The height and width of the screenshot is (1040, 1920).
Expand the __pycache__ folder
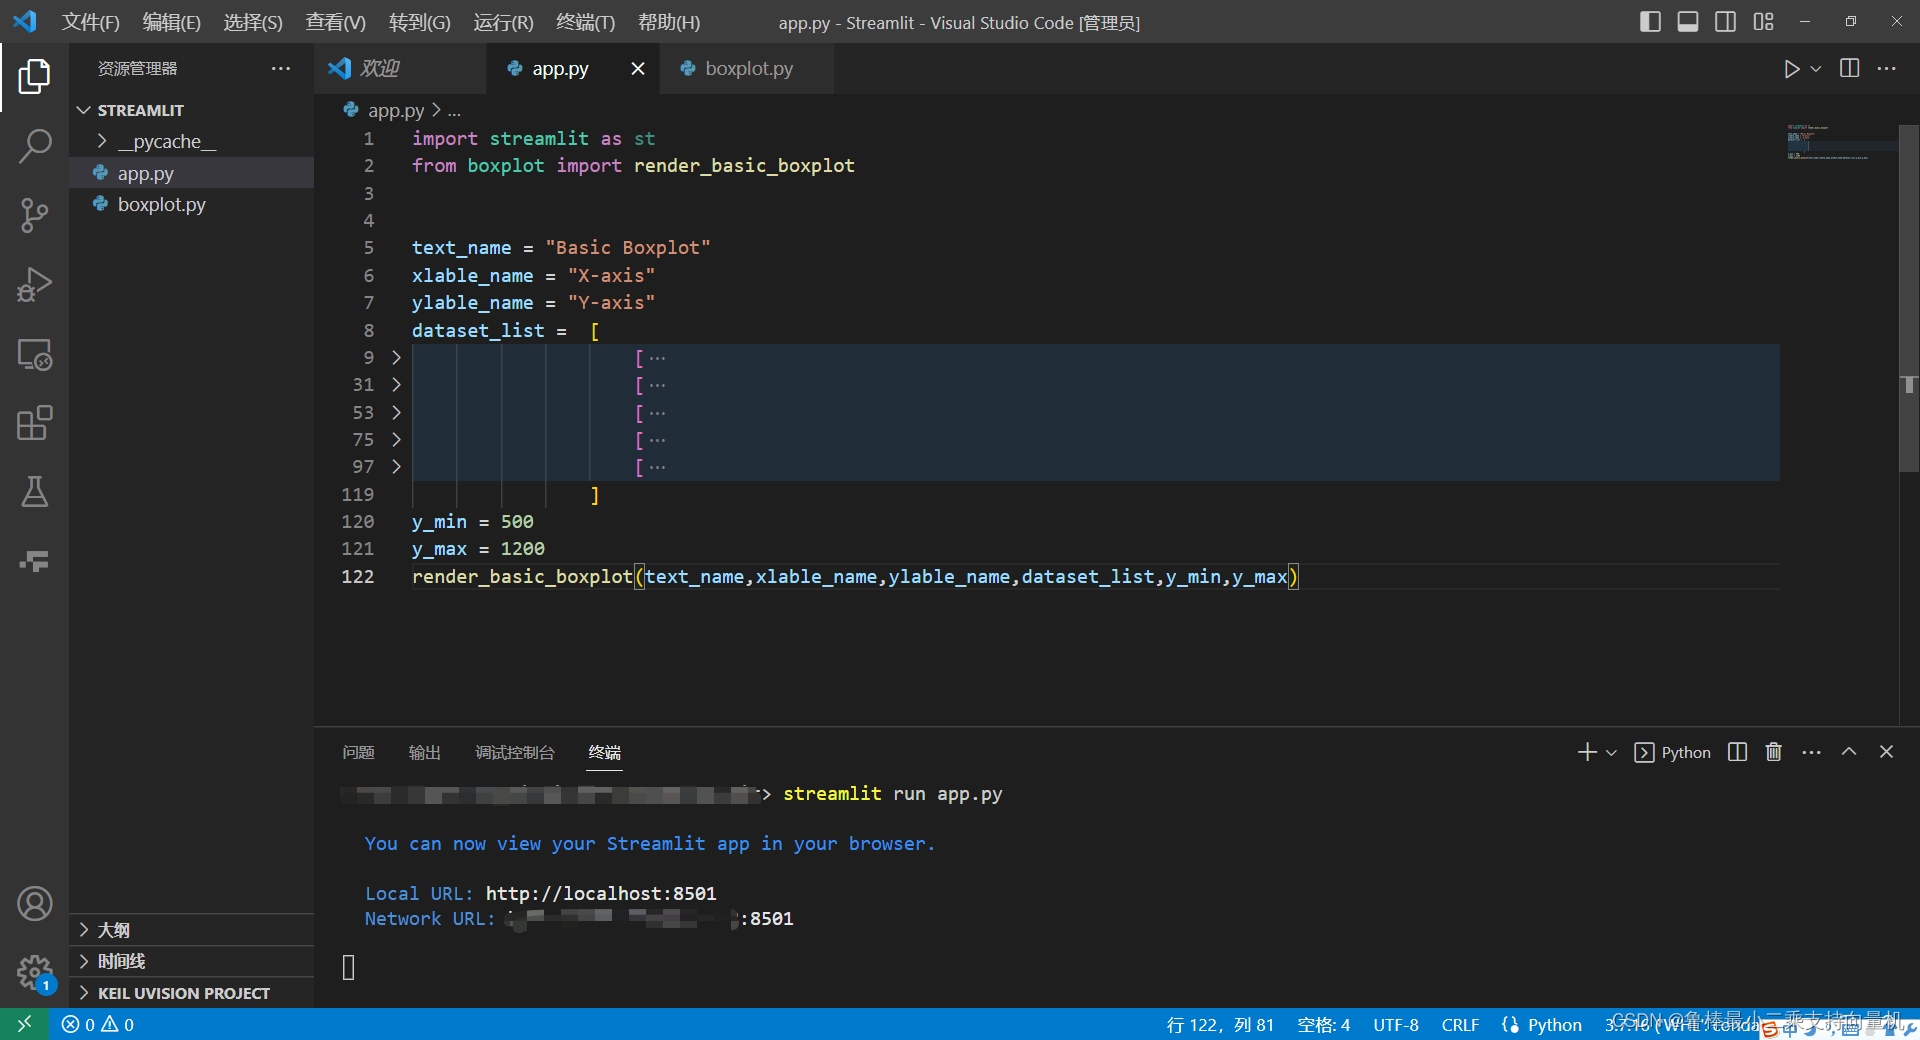[191, 142]
